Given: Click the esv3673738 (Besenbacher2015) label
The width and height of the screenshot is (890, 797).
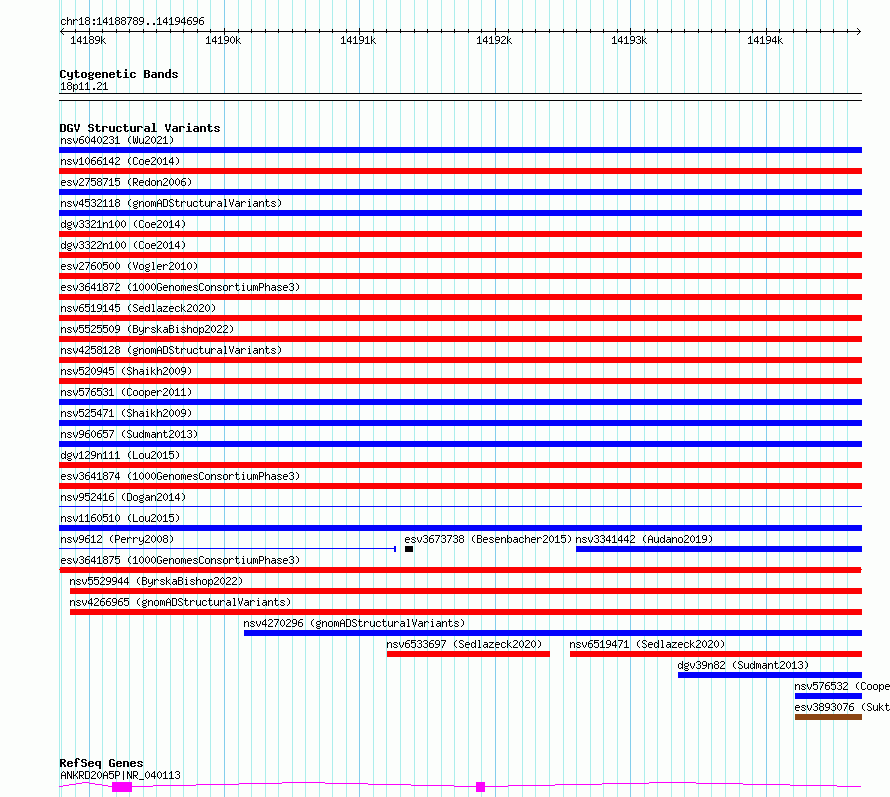Looking at the screenshot, I should point(488,539).
